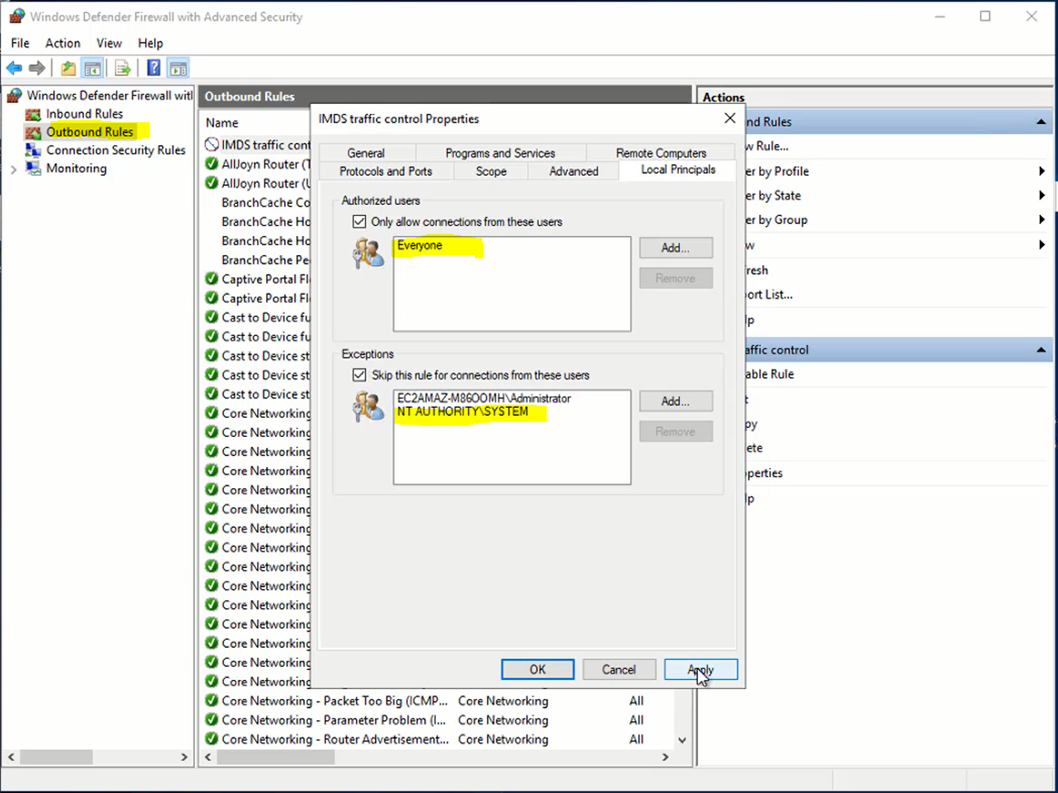Close the IMDS traffic control Properties dialog
1058x793 pixels.
[729, 119]
